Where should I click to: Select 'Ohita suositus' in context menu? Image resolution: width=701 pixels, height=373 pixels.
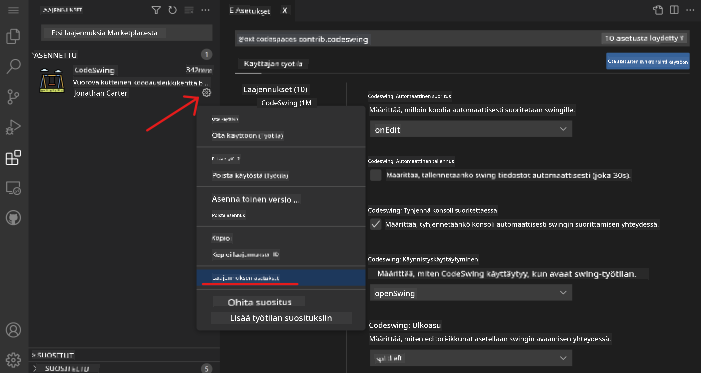click(x=259, y=302)
